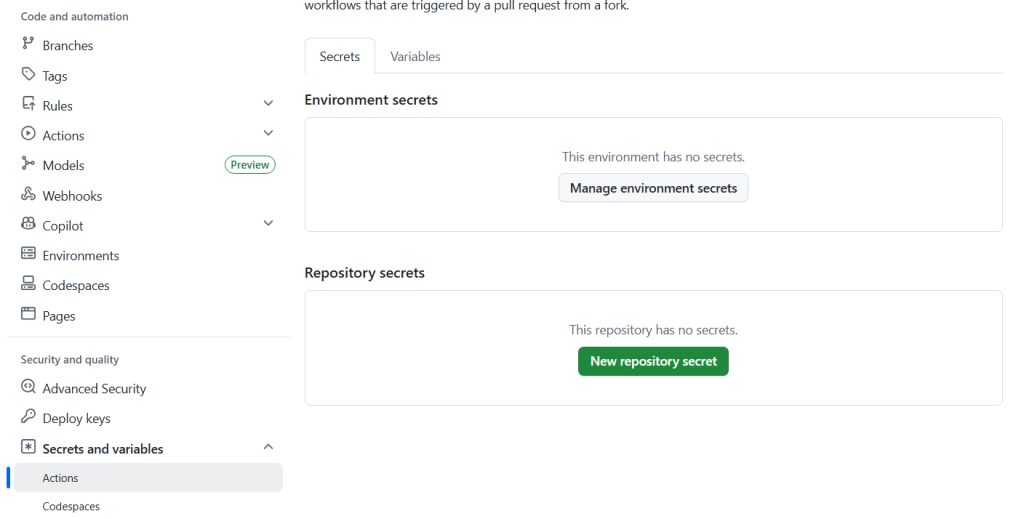Click the Environments icon in sidebar
This screenshot has width=1024, height=519.
click(x=28, y=255)
